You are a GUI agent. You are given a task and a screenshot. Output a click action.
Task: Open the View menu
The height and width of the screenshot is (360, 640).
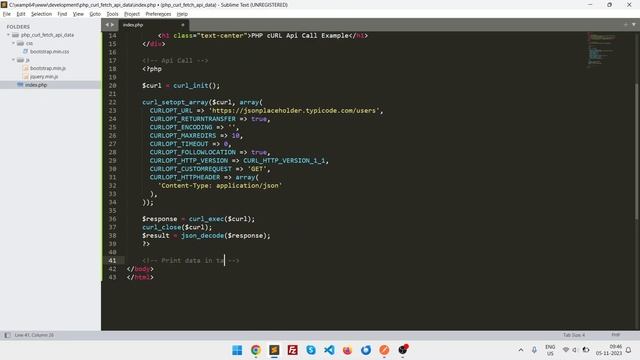click(78, 14)
